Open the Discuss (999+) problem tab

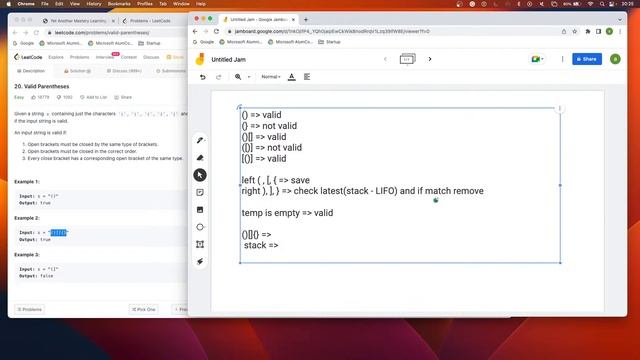coord(124,71)
